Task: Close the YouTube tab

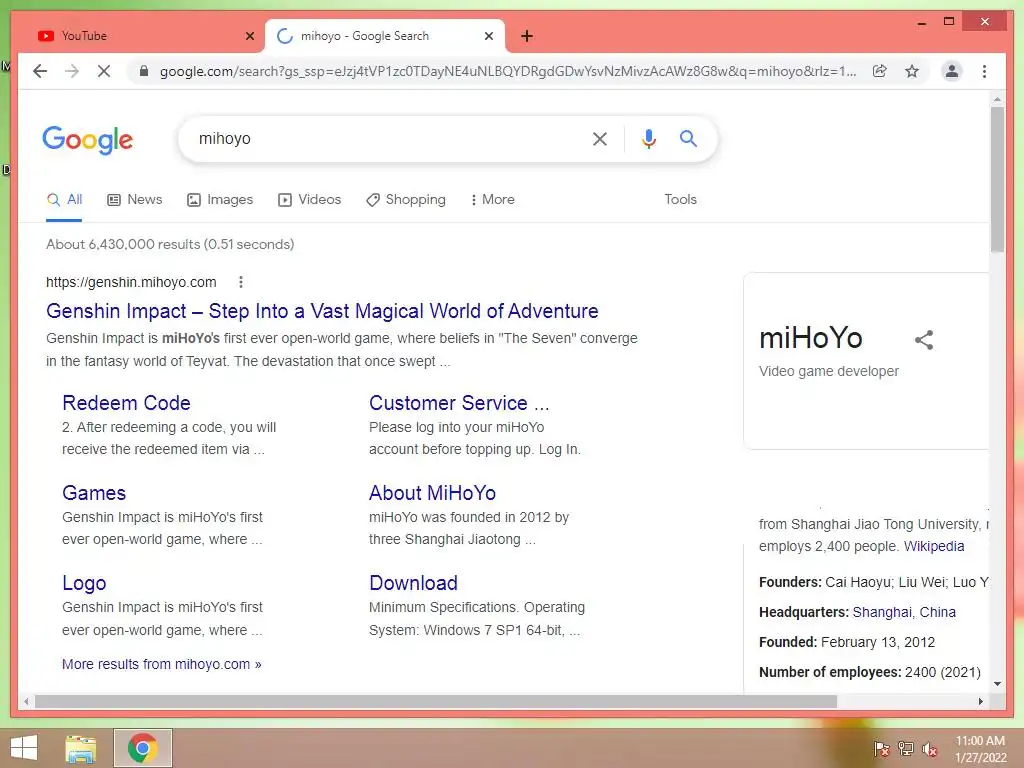Action: point(249,36)
